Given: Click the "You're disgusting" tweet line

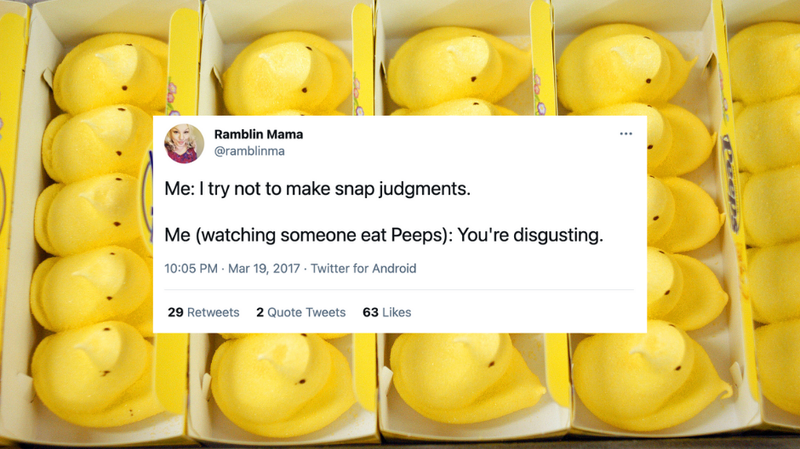Looking at the screenshot, I should pyautogui.click(x=384, y=235).
